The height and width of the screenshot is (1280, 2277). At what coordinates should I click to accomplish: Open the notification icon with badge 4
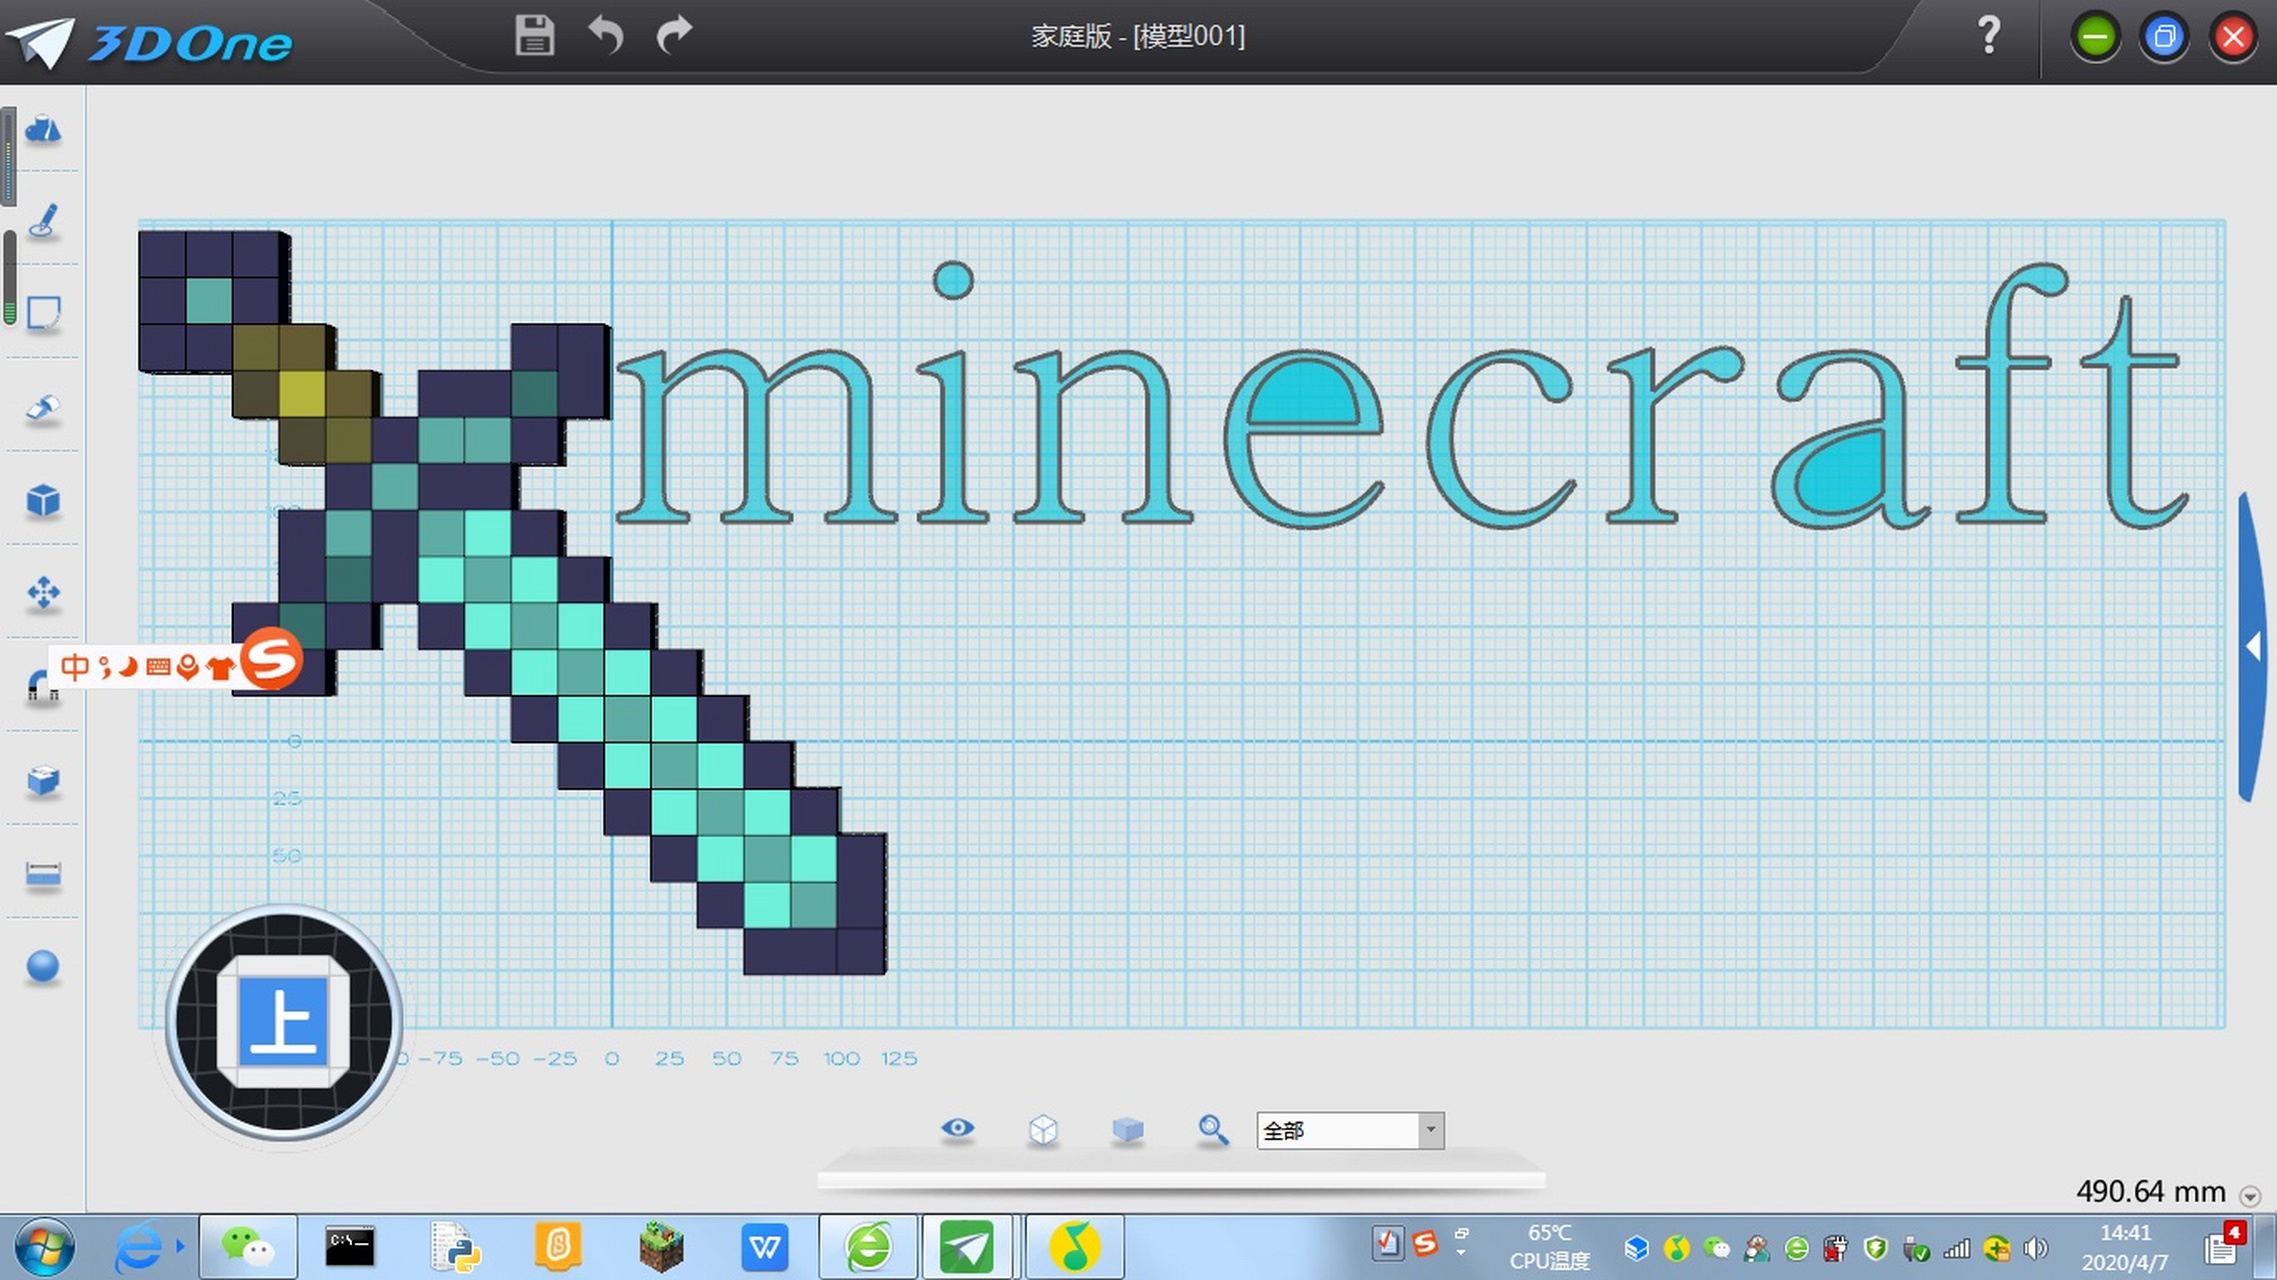[2224, 1243]
